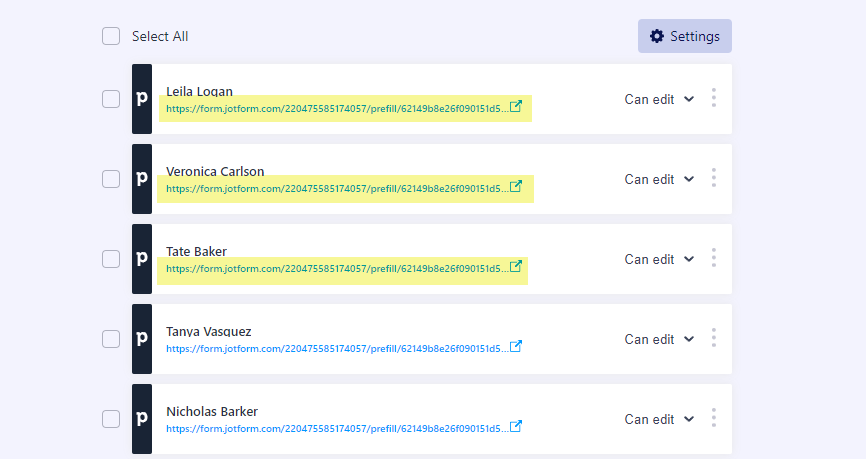Open more options for Nicholas Barker

[x=714, y=418]
